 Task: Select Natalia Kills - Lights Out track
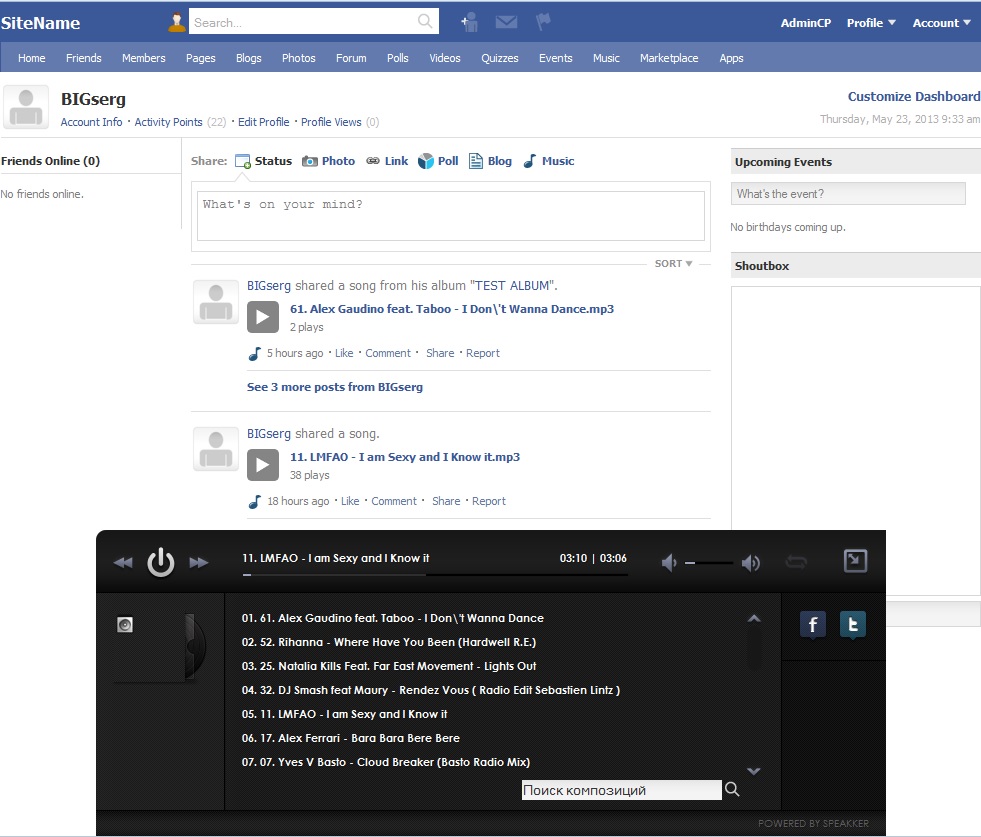point(389,666)
